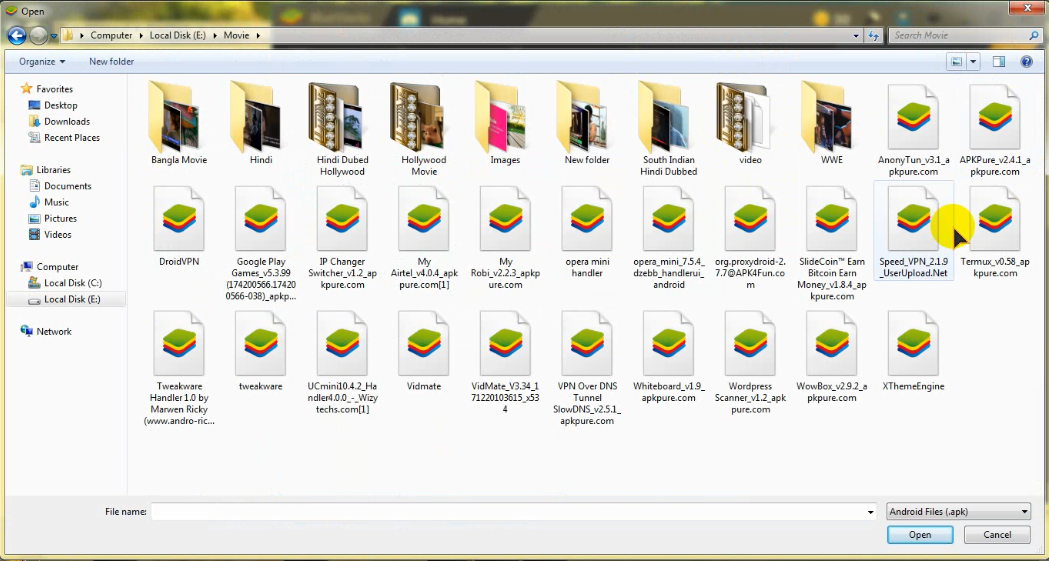Go back with the Back arrow button
1049x561 pixels.
click(17, 35)
